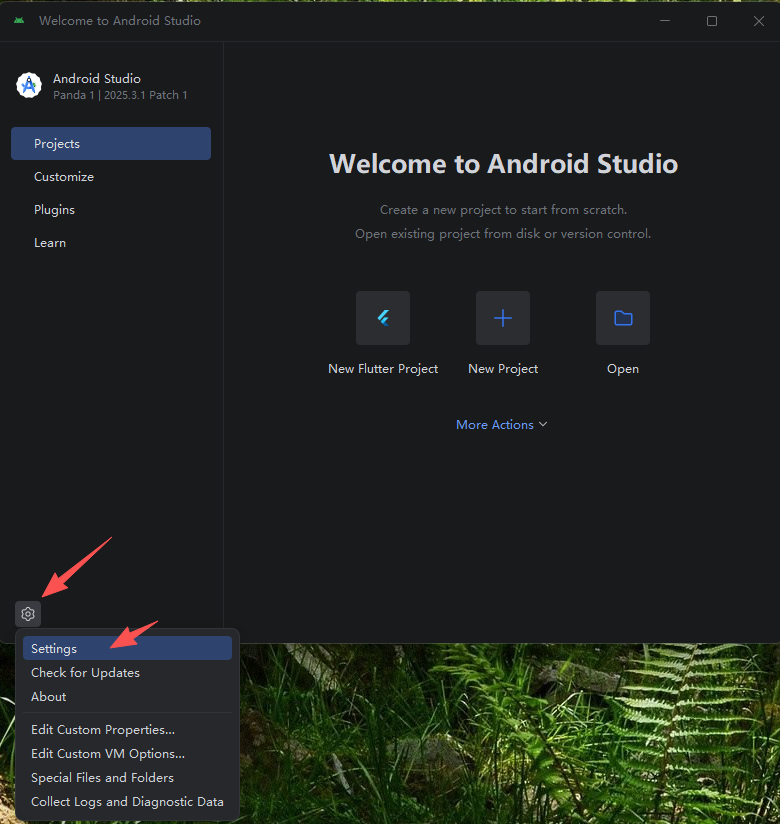
Task: Click the Welcome to Android Studio heading
Action: coord(503,163)
